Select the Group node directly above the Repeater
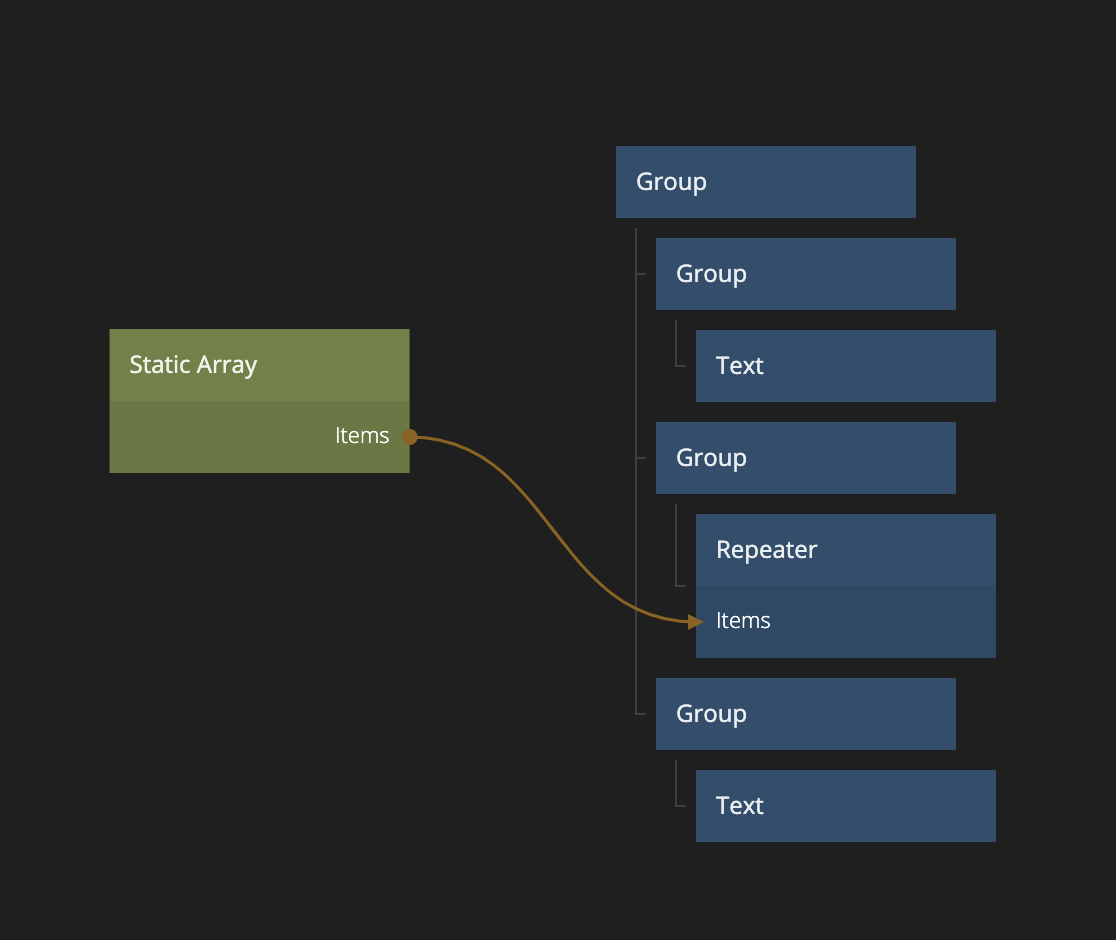Screen dimensions: 1116x940 click(805, 458)
